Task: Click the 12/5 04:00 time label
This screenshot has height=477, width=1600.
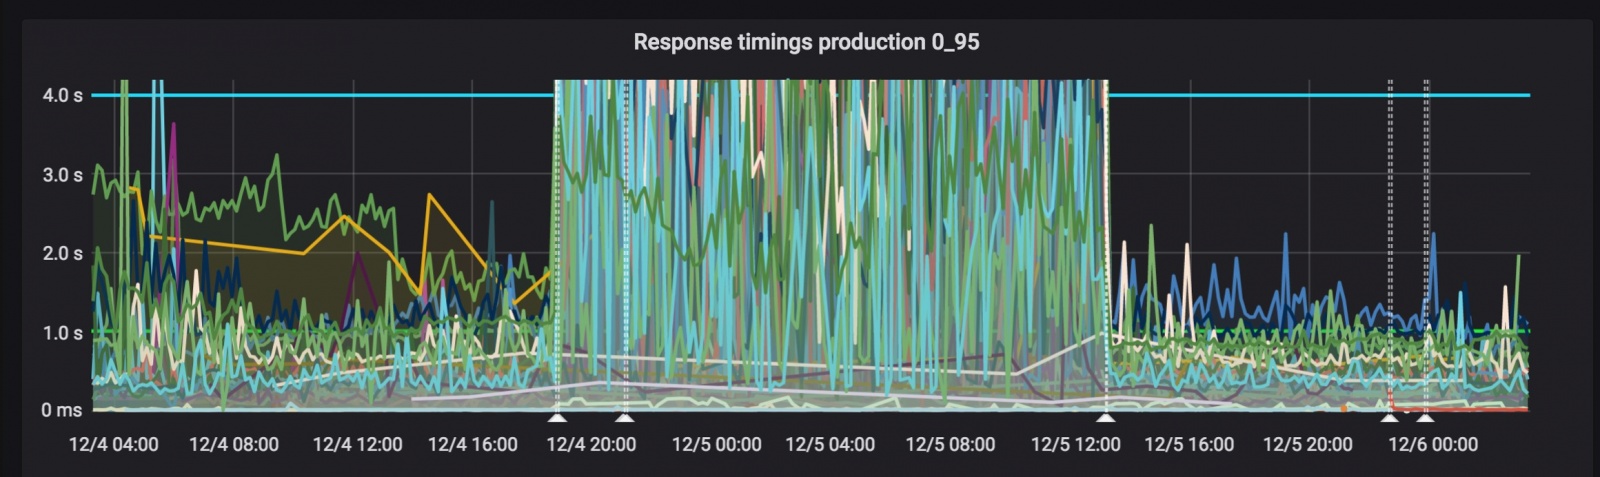Action: (x=830, y=444)
